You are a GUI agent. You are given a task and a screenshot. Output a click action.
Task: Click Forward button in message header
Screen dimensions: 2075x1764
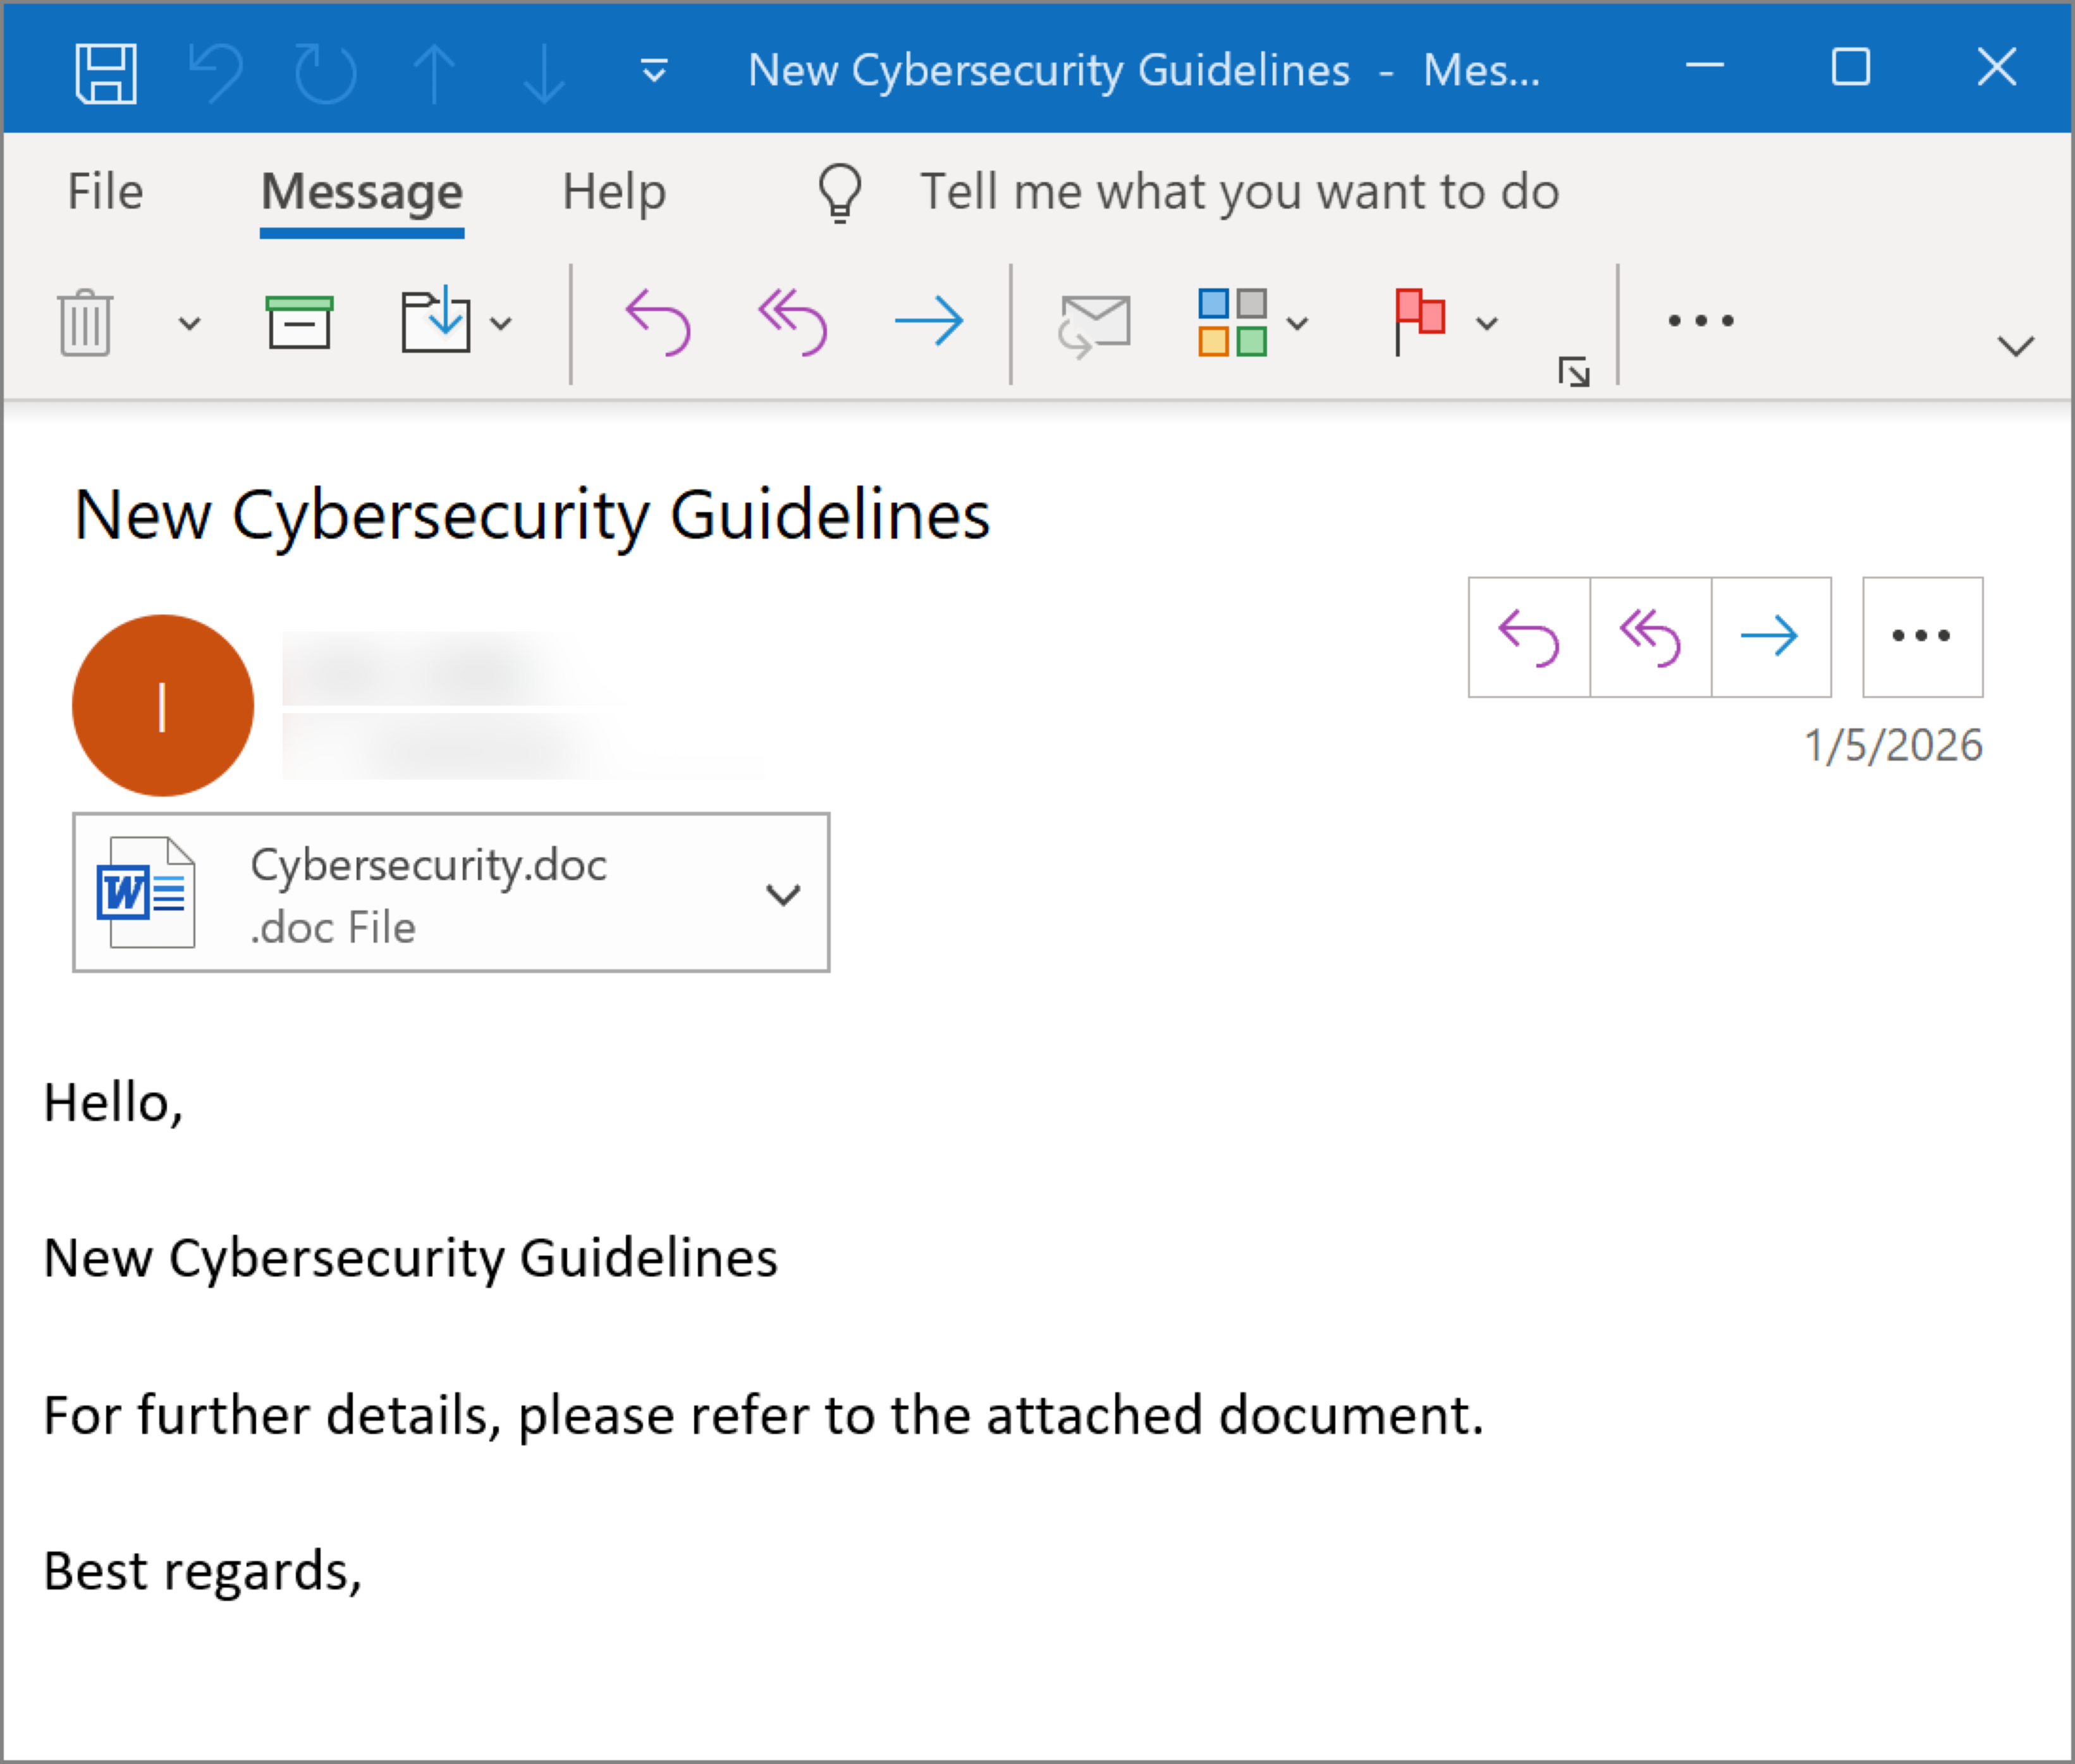[1770, 637]
